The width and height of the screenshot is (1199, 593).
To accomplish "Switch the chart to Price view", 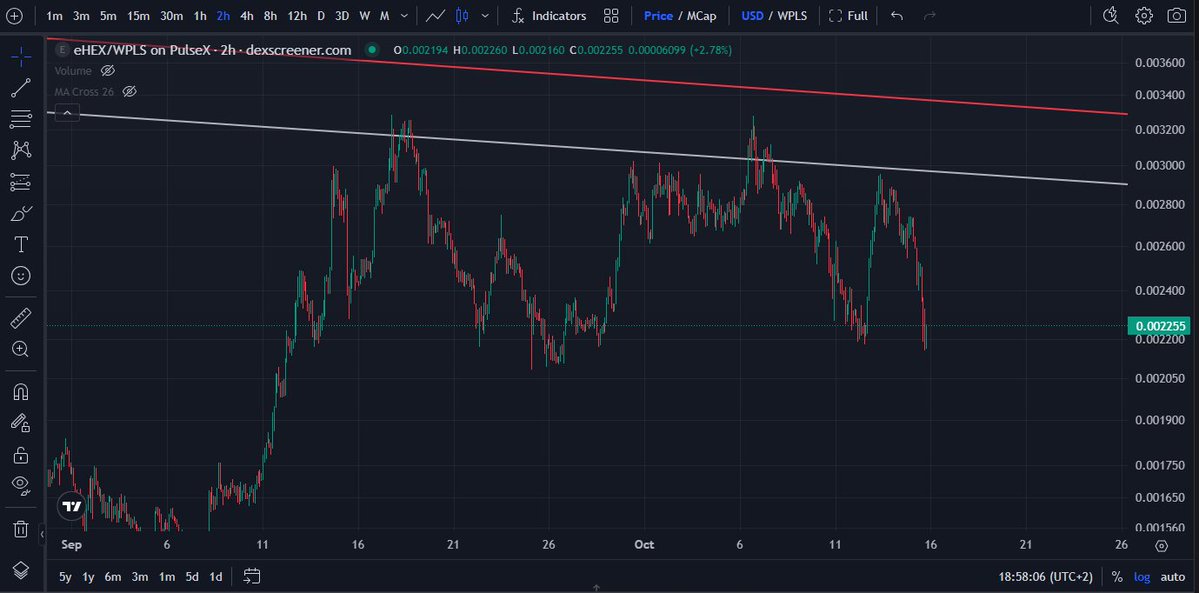I will point(658,15).
